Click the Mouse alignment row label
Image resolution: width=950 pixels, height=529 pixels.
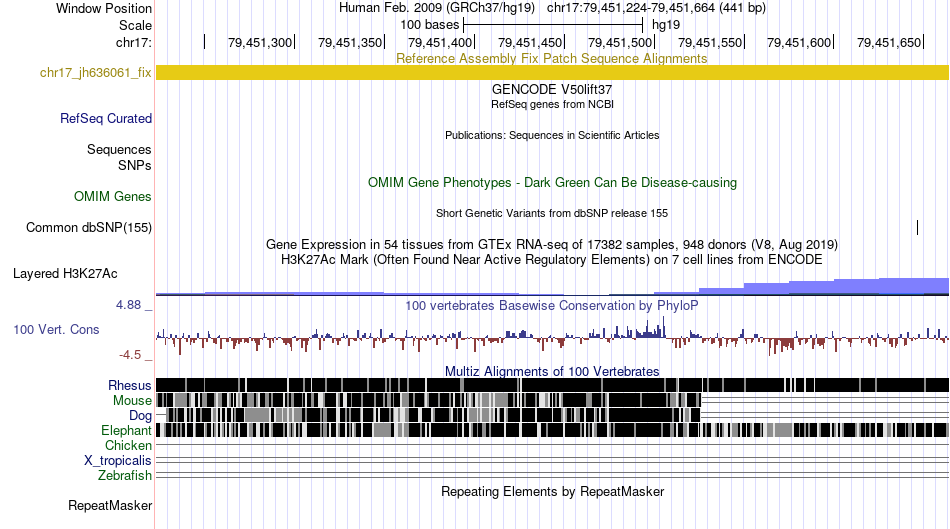(132, 401)
